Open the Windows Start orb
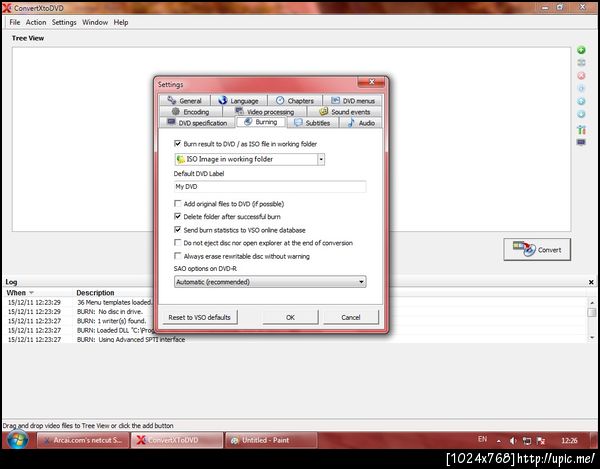600x469 pixels. click(x=18, y=440)
